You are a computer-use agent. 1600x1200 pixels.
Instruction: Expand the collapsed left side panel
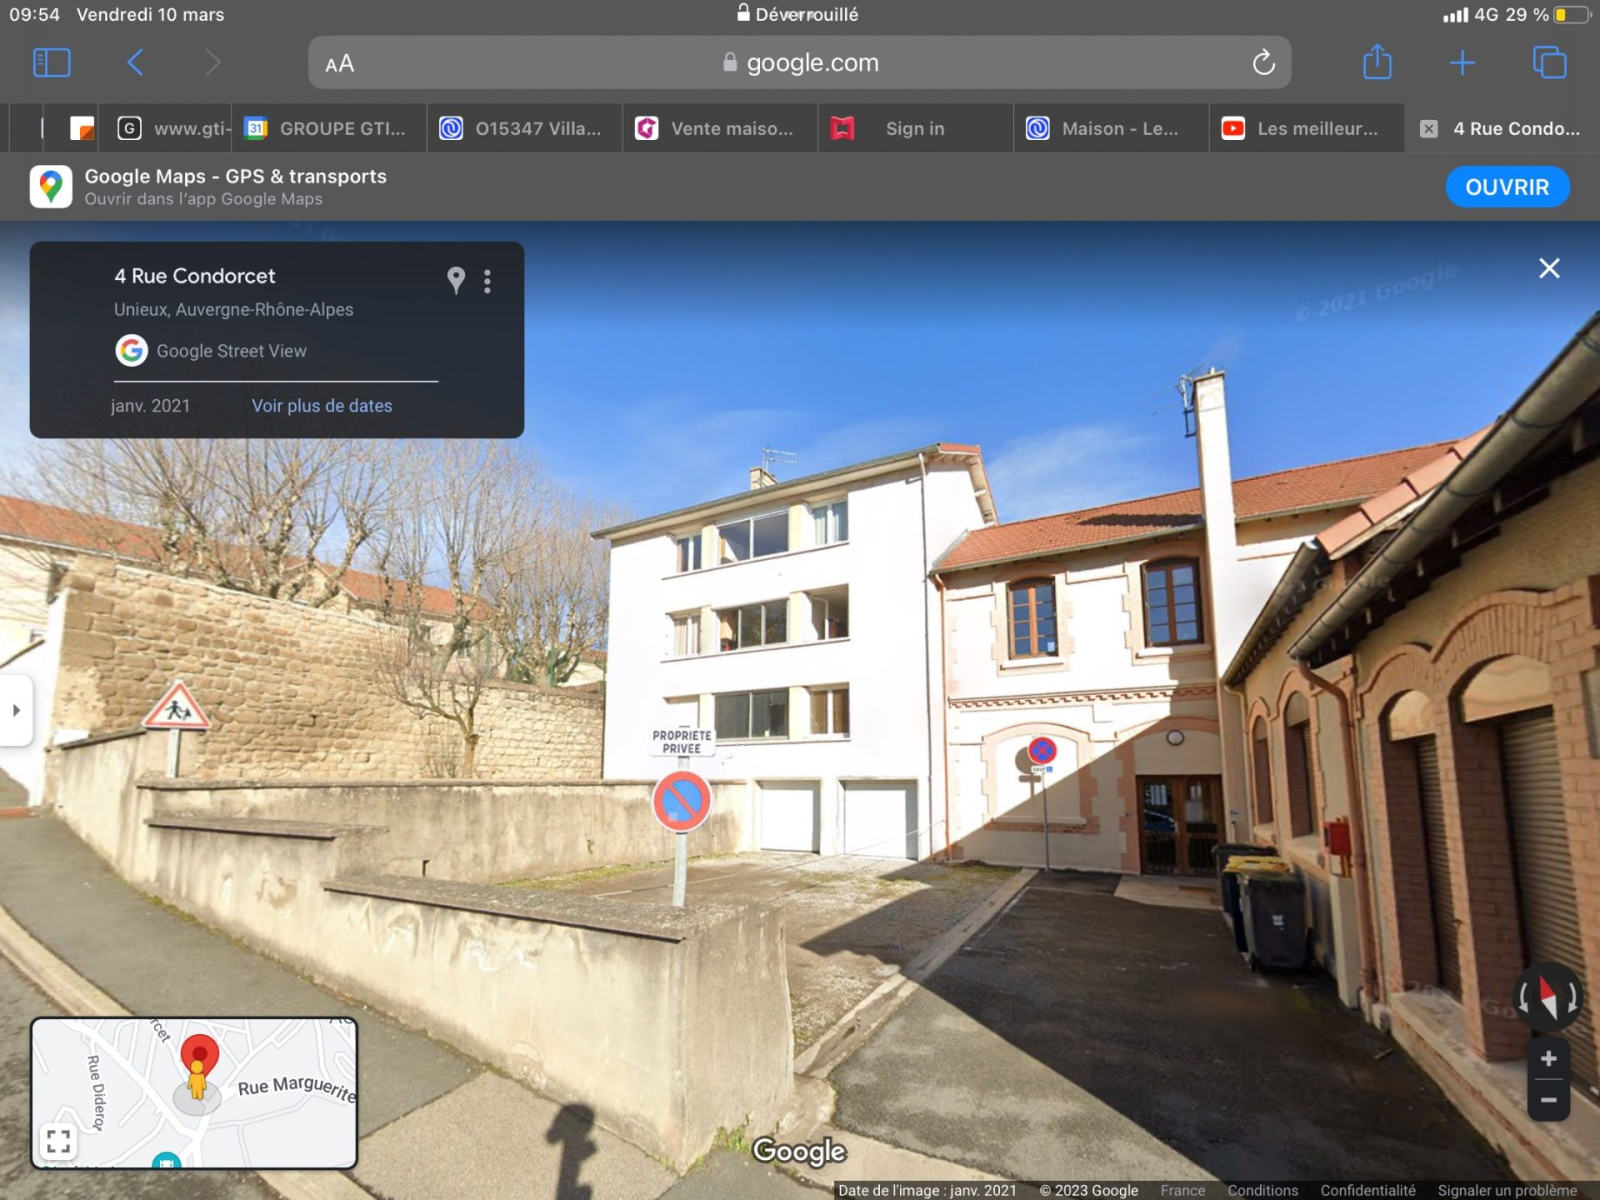(16, 710)
